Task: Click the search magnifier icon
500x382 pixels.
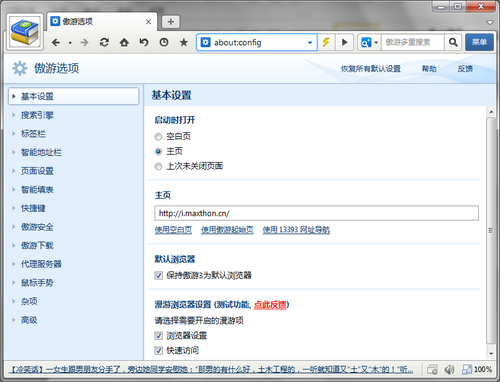Action: [453, 42]
